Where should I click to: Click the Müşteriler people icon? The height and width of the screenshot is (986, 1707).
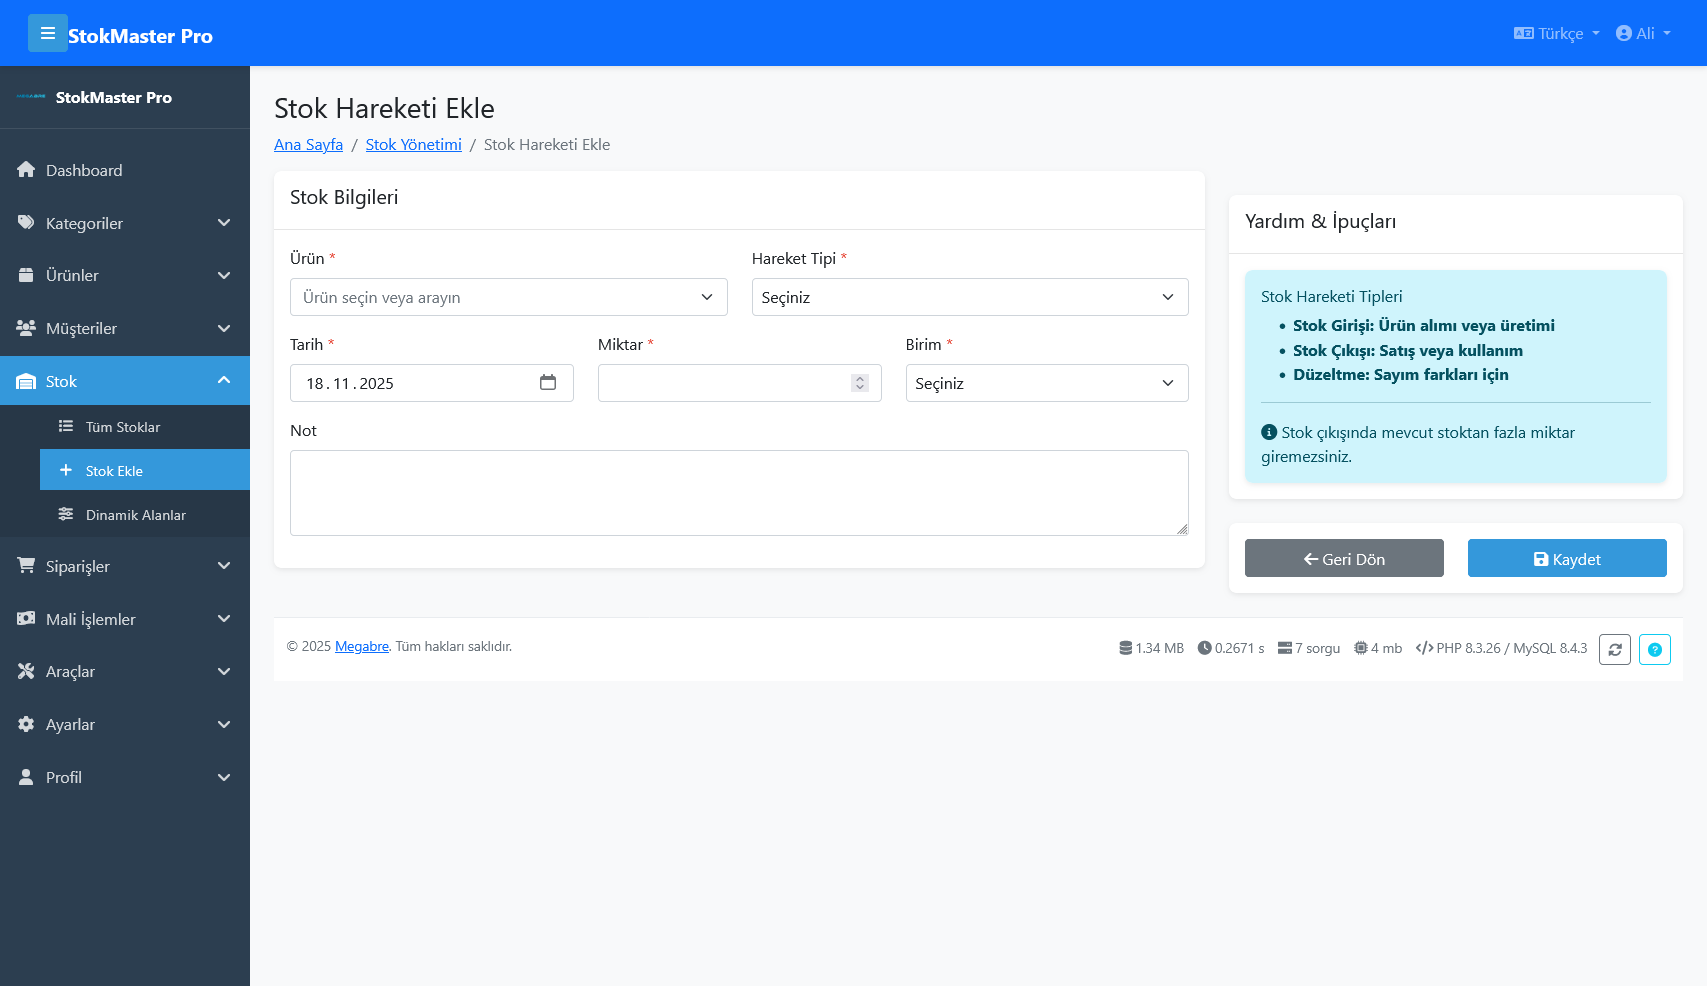pyautogui.click(x=26, y=328)
